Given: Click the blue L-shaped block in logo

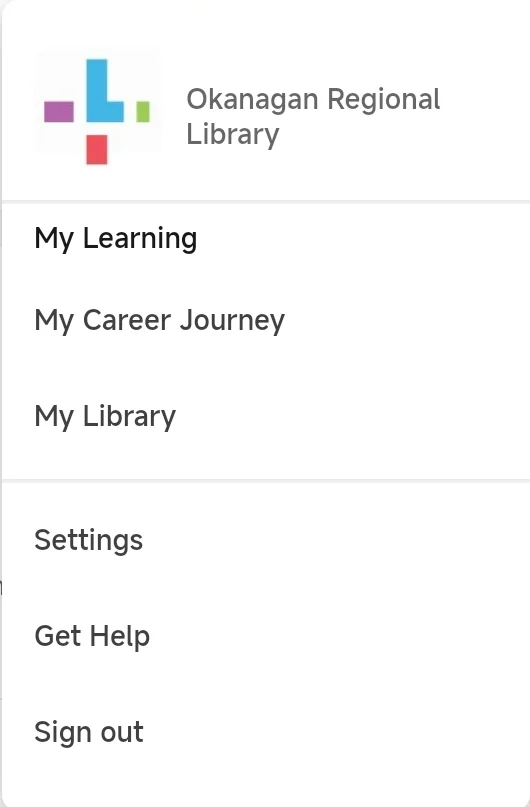Looking at the screenshot, I should [x=102, y=91].
